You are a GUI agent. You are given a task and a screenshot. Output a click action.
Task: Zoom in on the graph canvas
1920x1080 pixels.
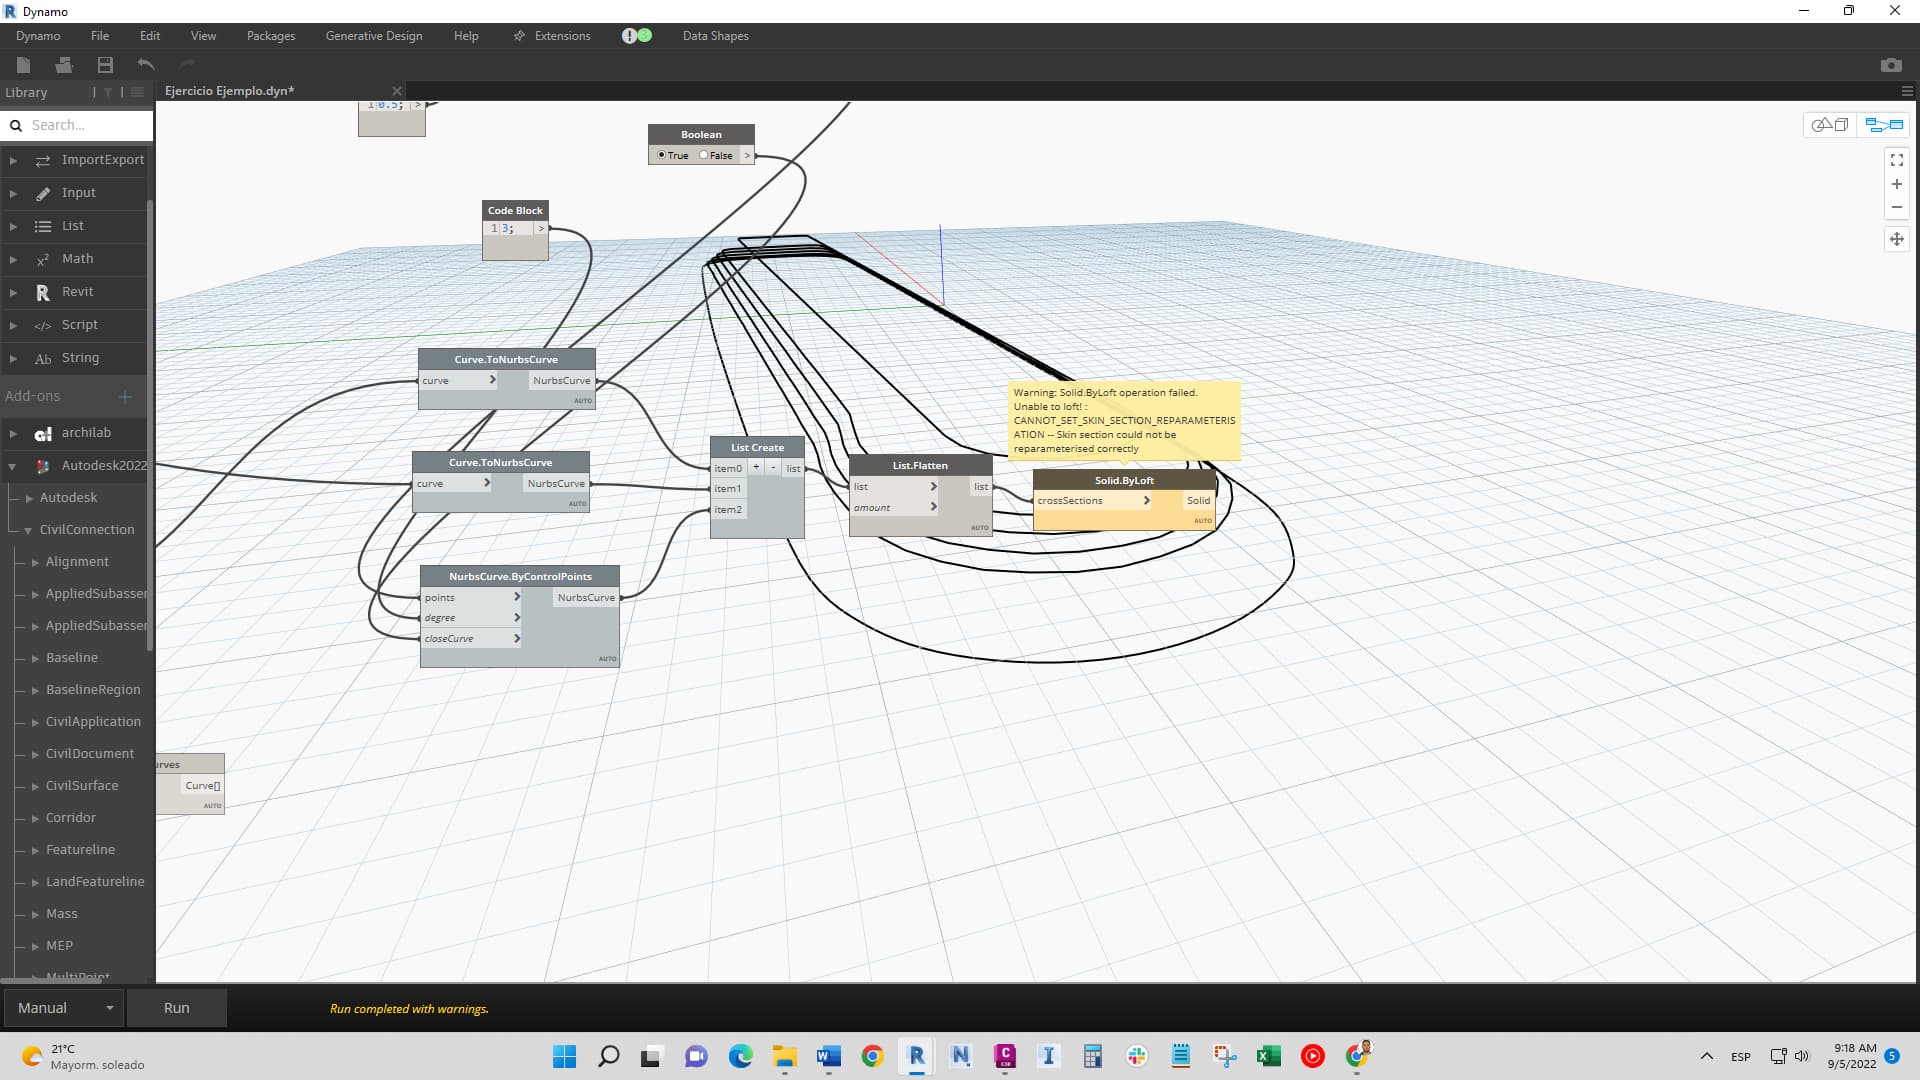[1896, 185]
